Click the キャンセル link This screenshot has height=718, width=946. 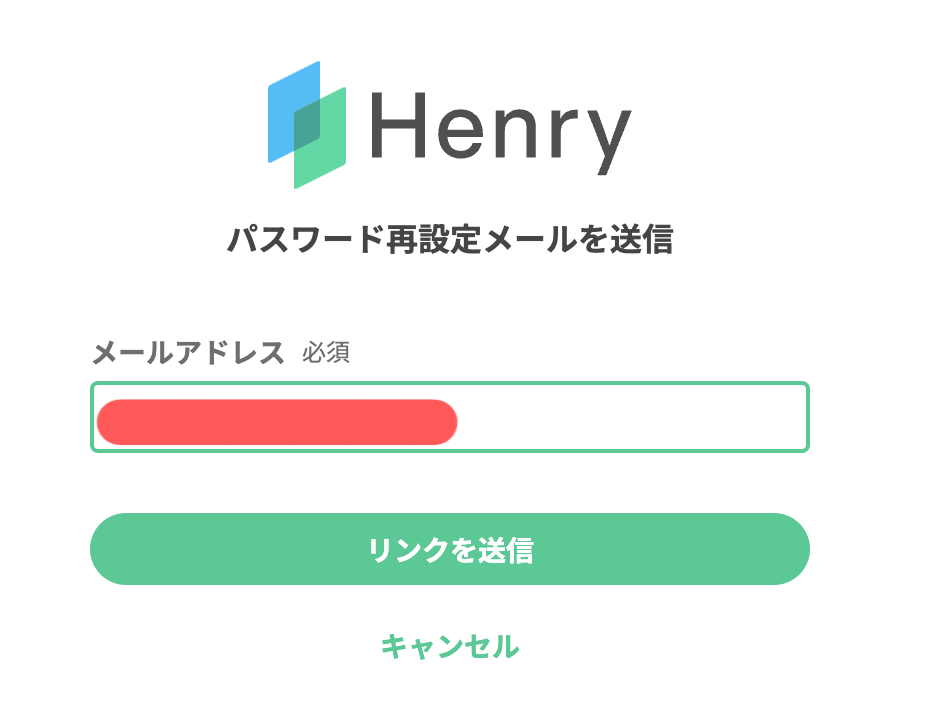(x=449, y=646)
